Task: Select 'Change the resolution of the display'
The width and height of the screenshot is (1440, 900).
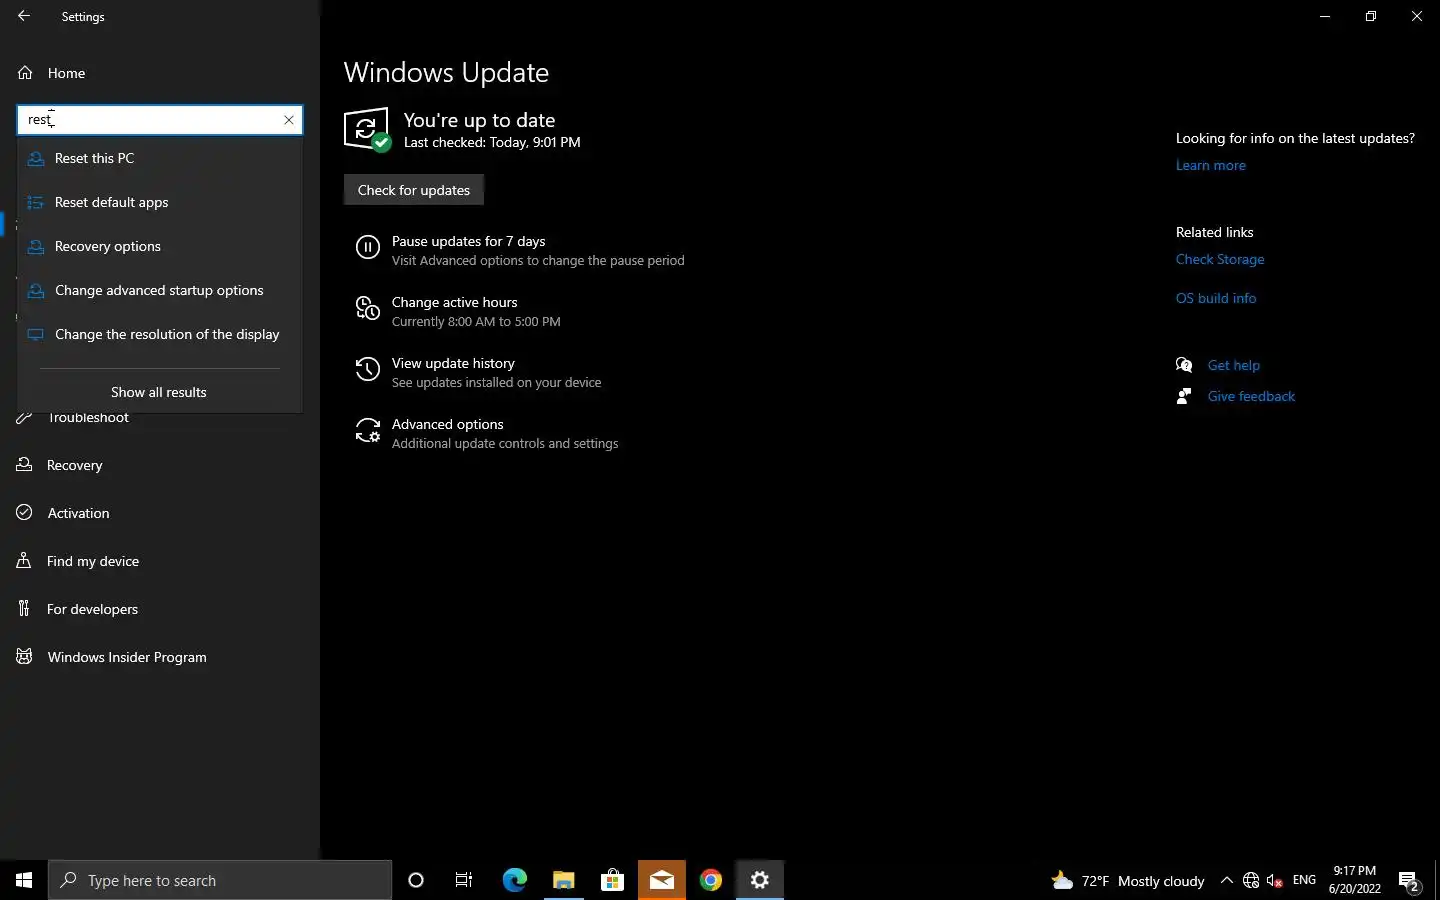Action: coord(160,334)
